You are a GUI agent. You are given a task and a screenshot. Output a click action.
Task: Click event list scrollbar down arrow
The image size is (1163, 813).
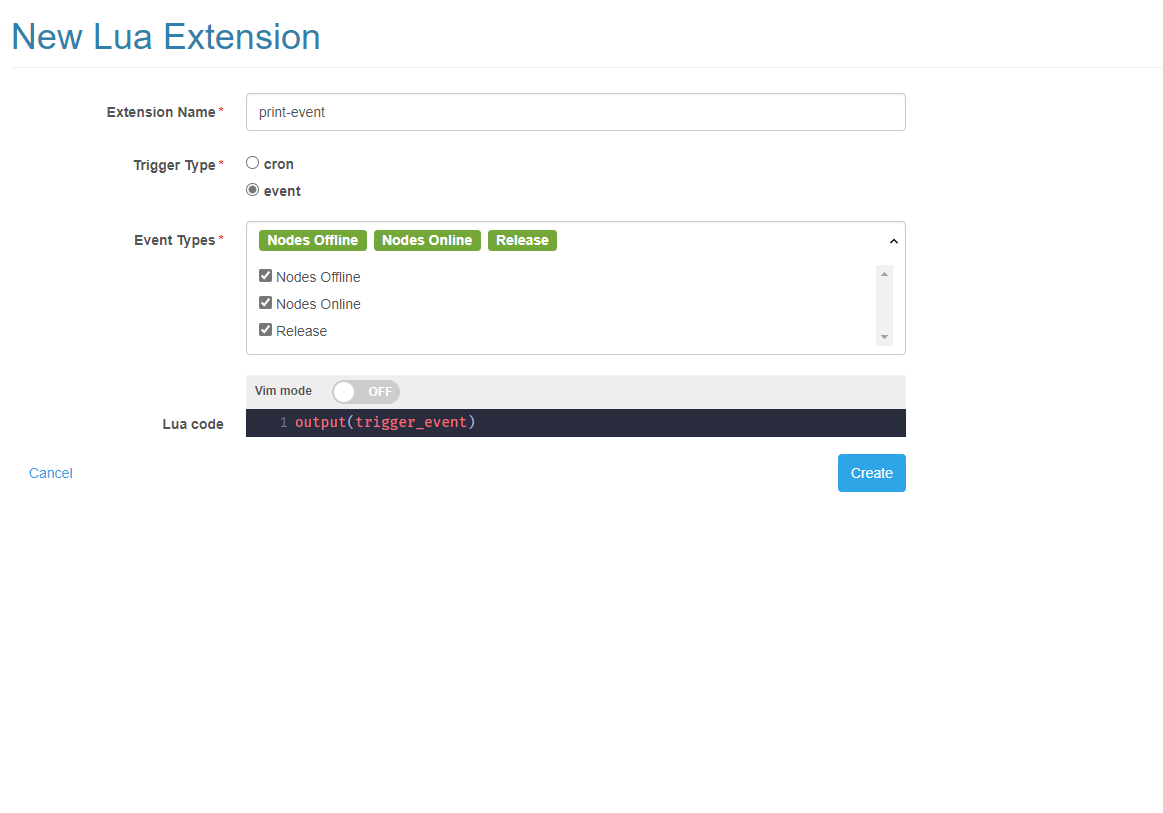884,337
